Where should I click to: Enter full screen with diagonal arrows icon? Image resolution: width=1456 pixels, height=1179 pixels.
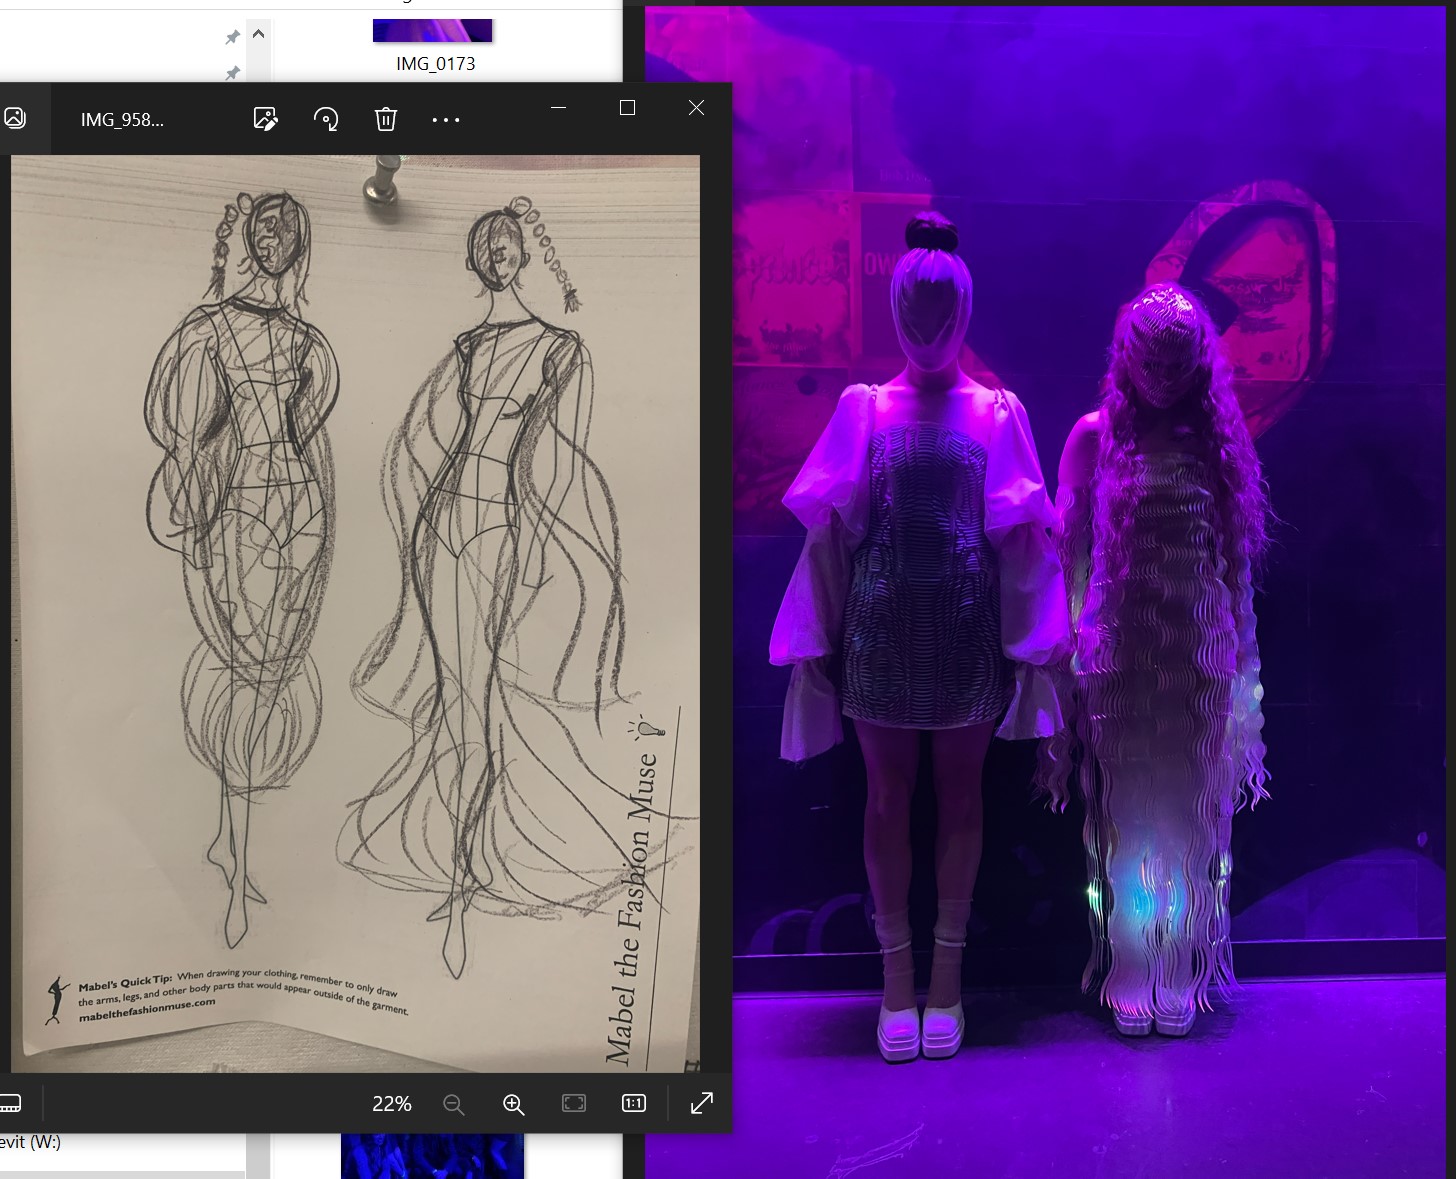click(x=702, y=1103)
